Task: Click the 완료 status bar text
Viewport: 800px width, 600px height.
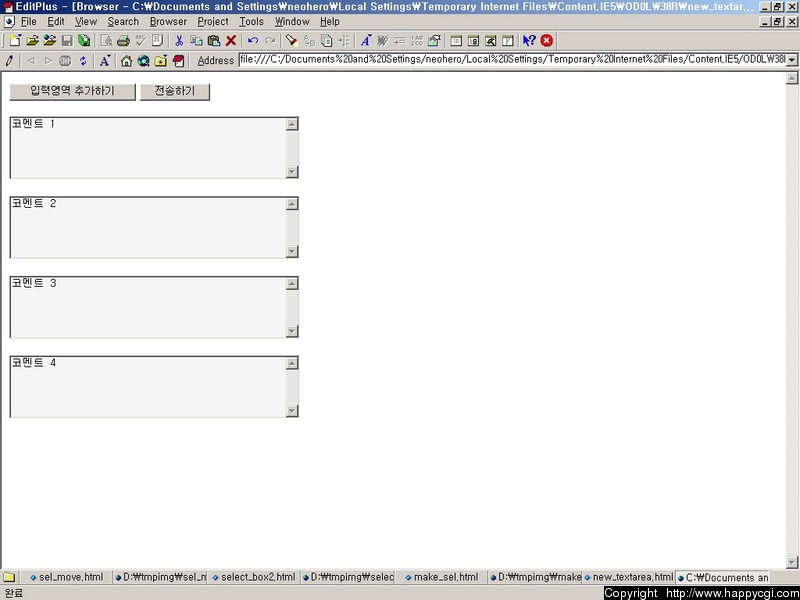Action: 14,593
